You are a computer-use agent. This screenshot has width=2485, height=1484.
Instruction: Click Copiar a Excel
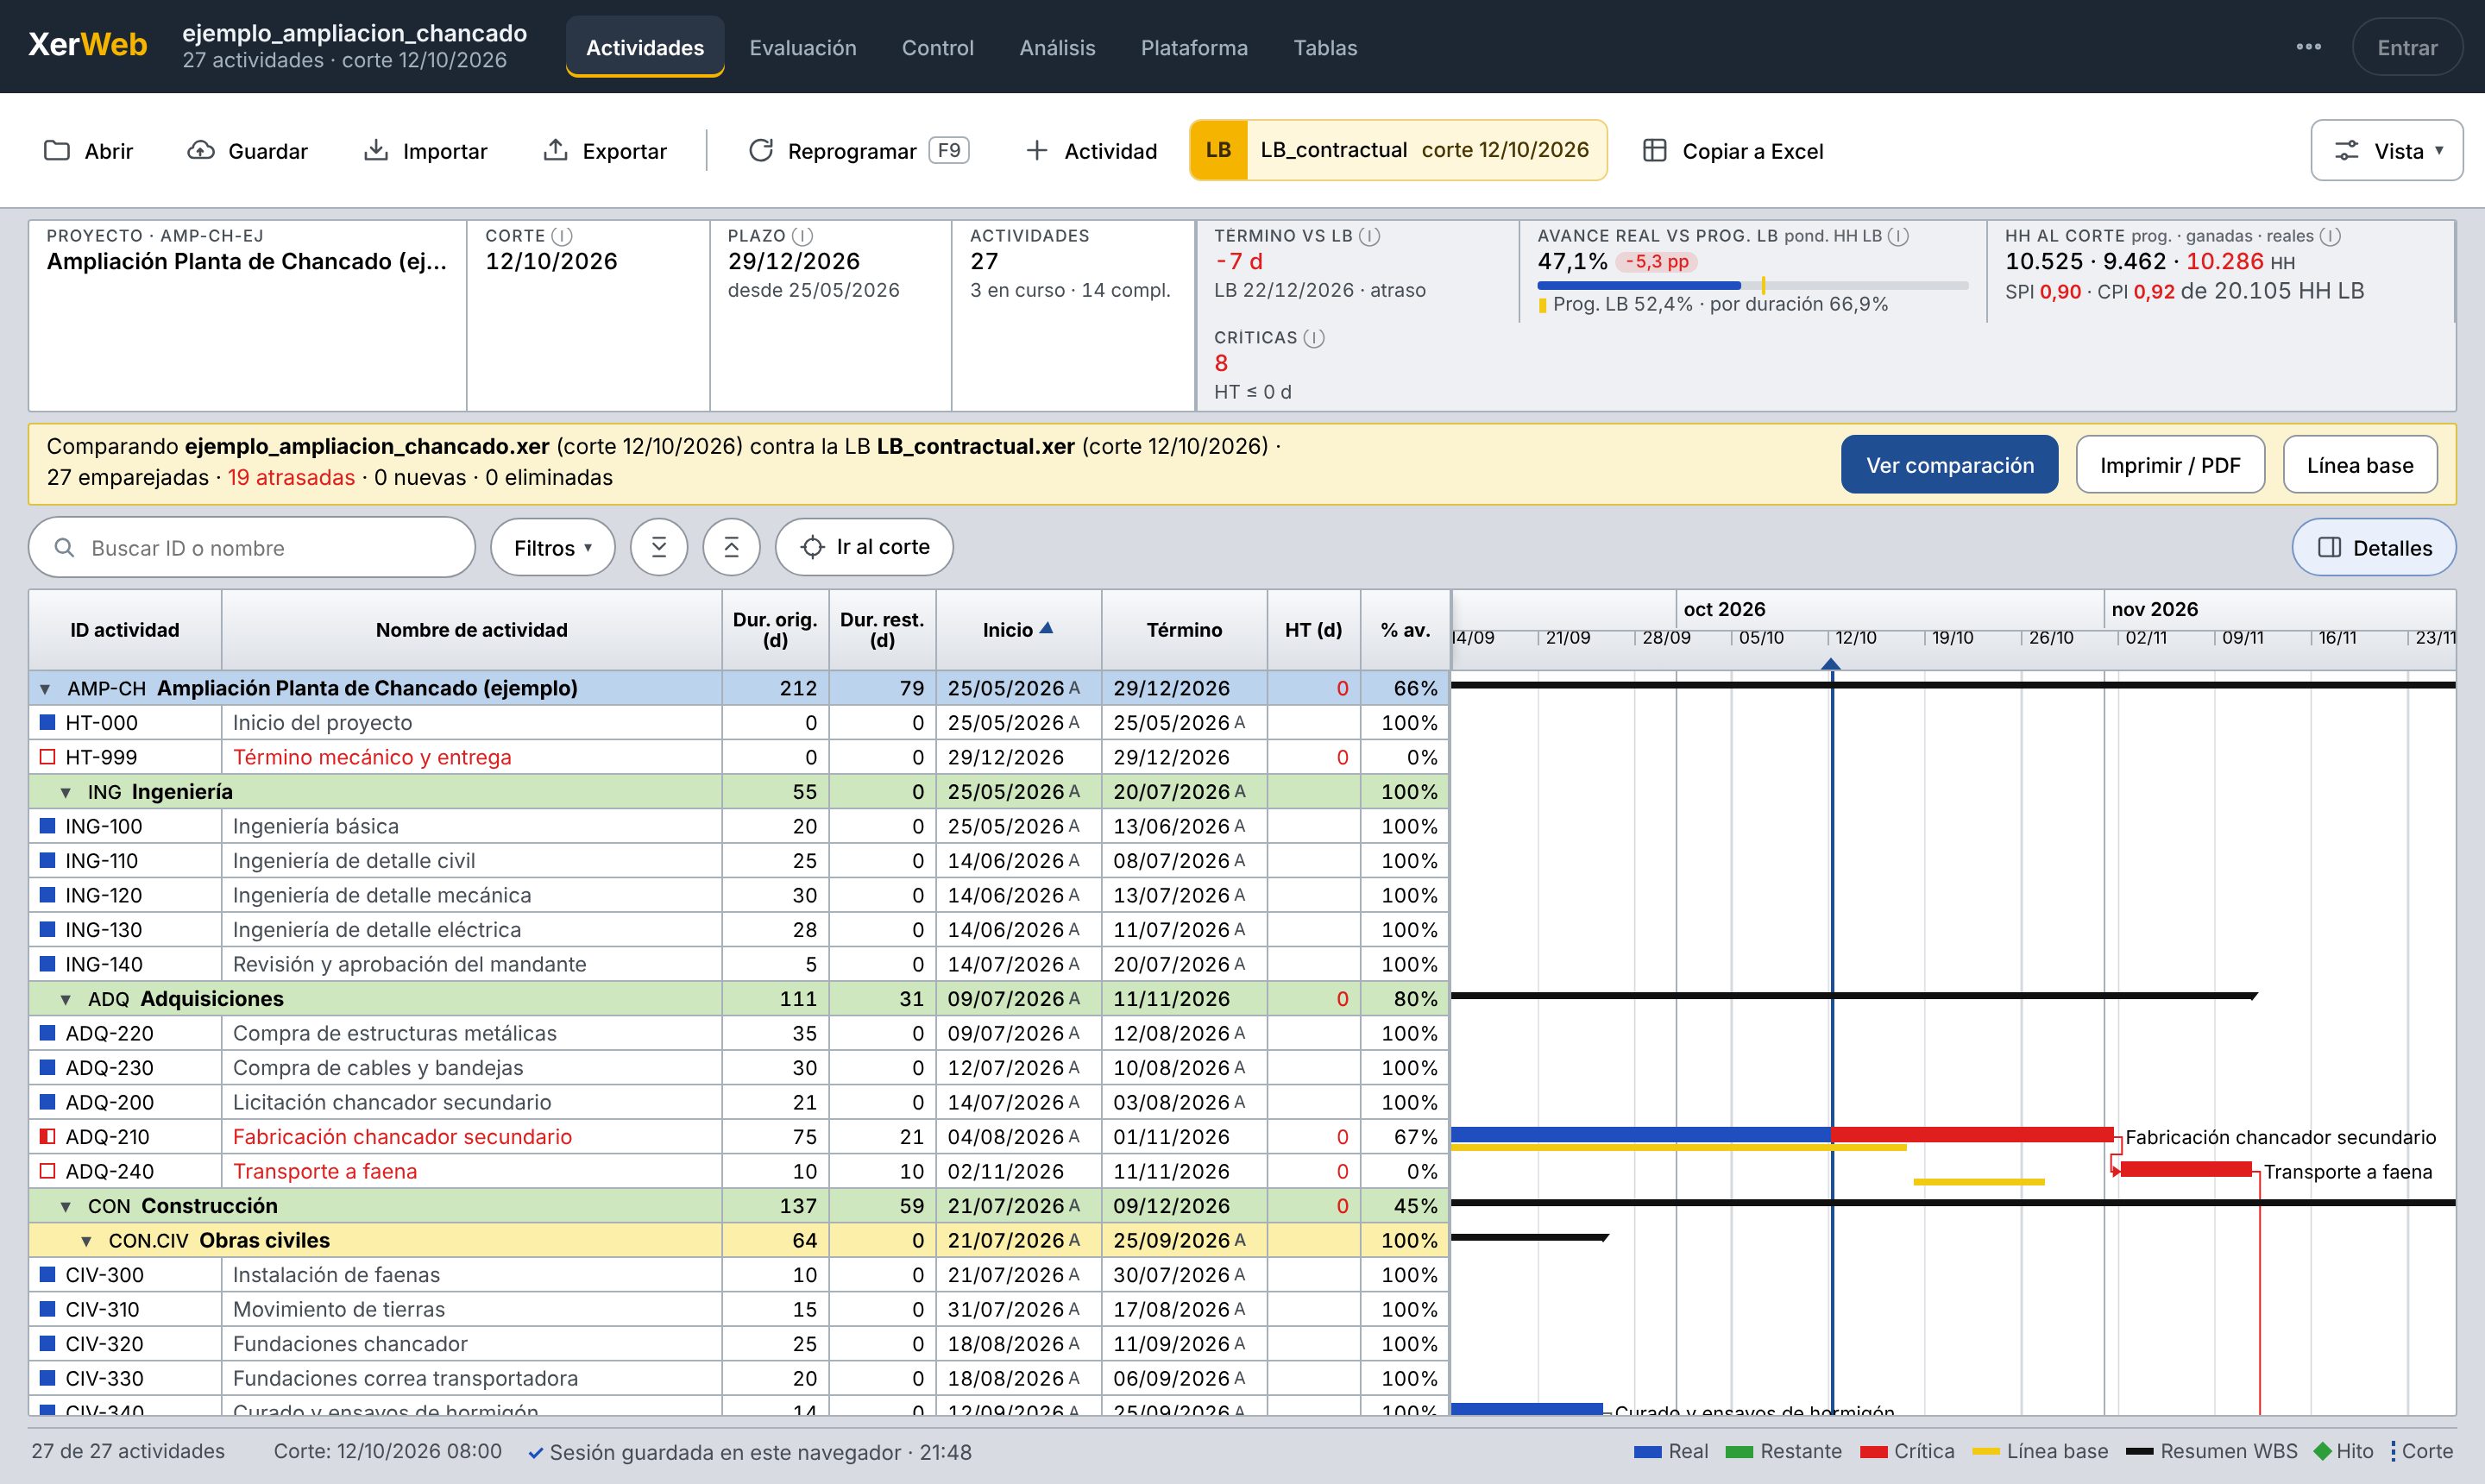1733,151
